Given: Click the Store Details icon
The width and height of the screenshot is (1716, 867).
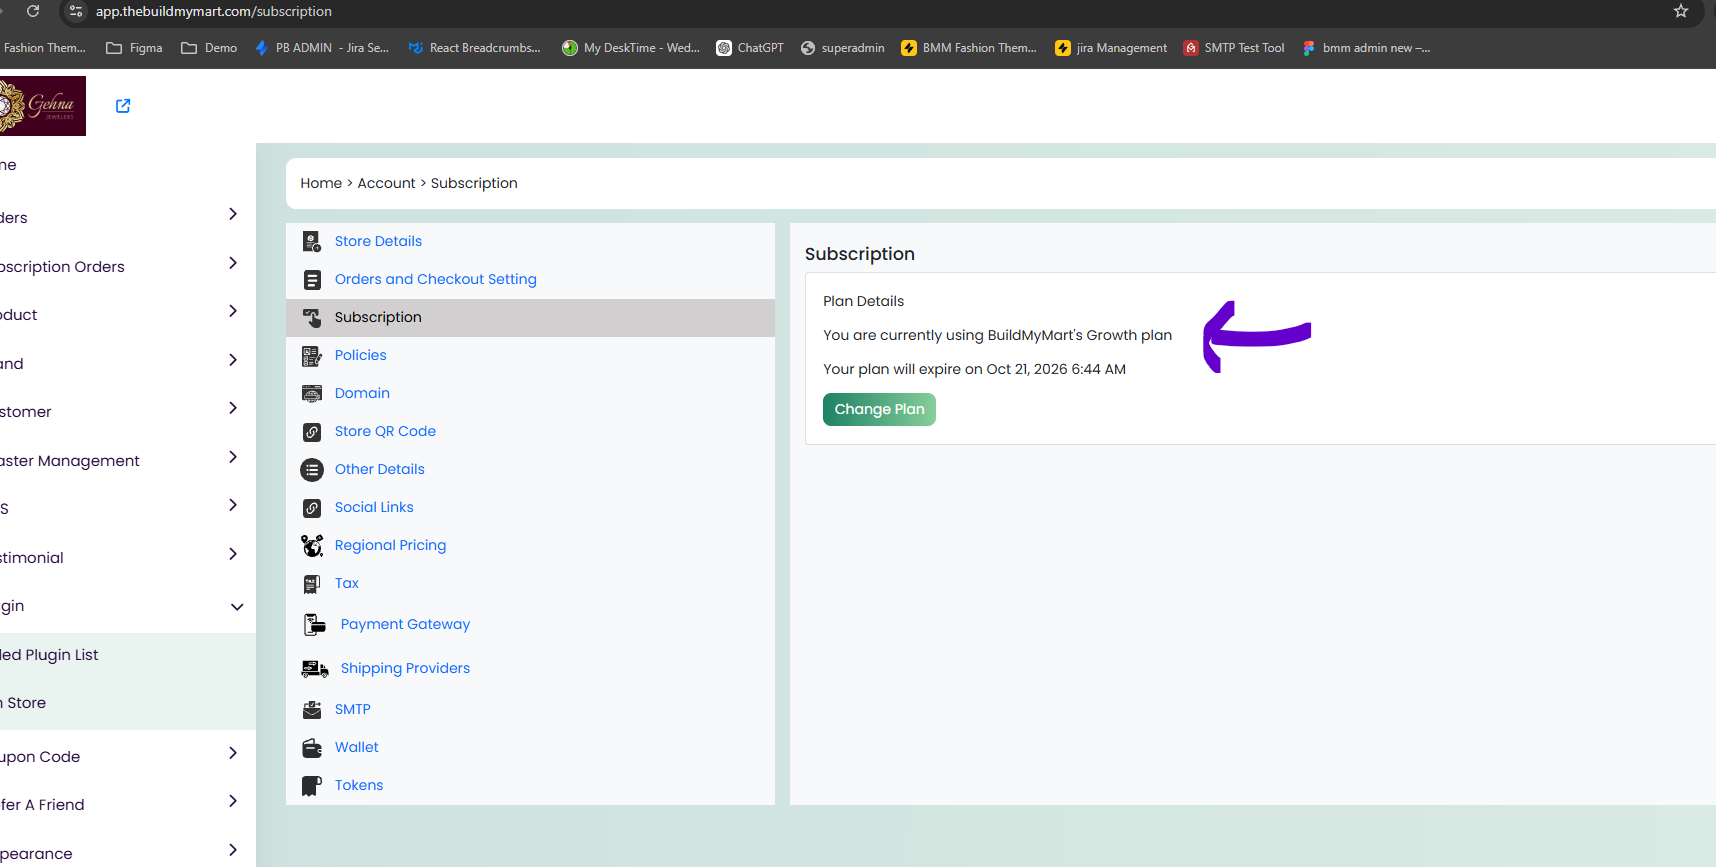Looking at the screenshot, I should click(312, 241).
